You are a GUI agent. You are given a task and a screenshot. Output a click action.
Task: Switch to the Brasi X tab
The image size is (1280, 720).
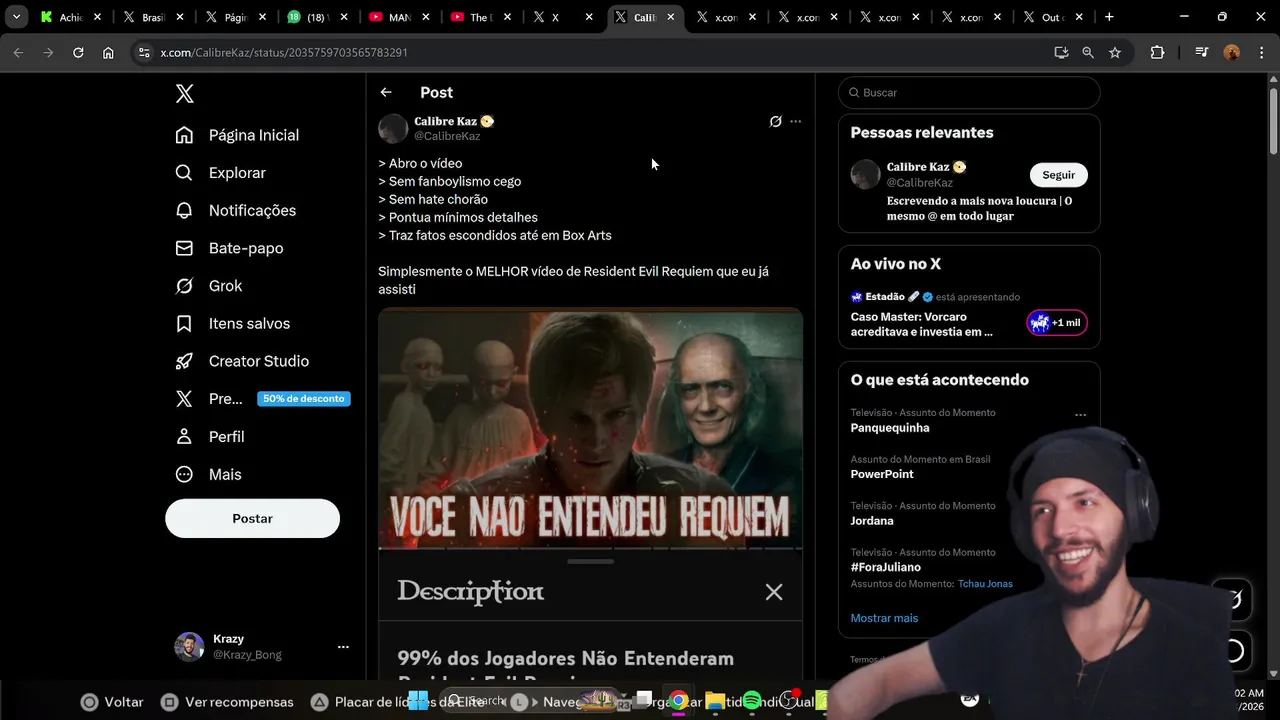click(150, 17)
